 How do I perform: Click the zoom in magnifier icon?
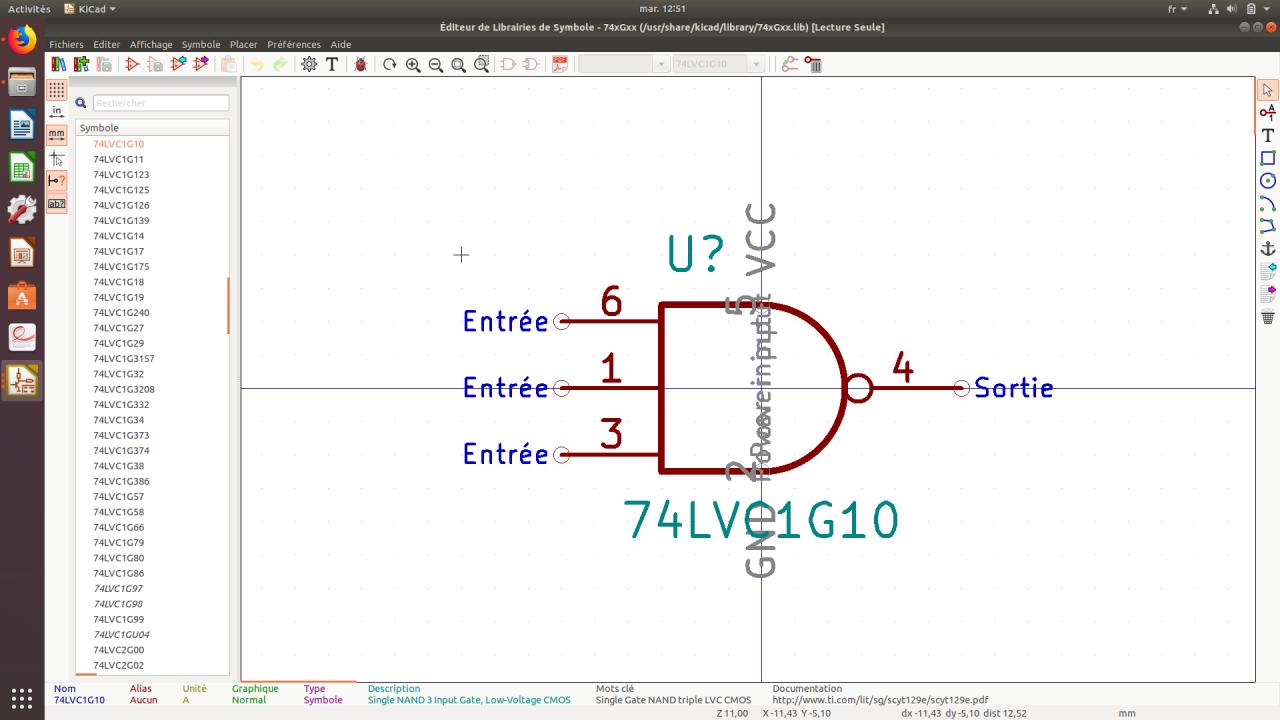tap(413, 64)
